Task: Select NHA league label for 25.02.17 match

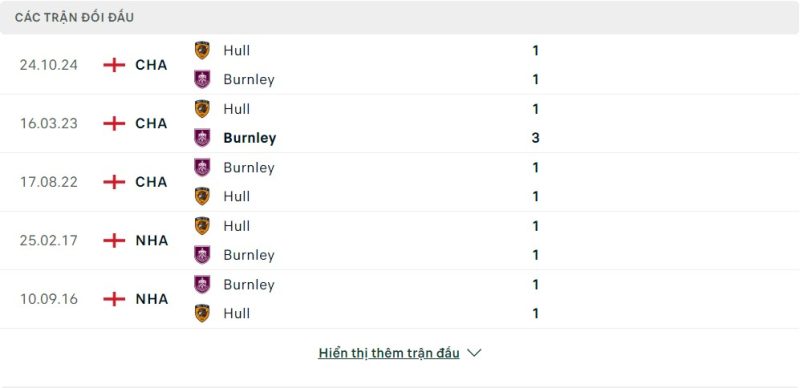Action: tap(152, 240)
